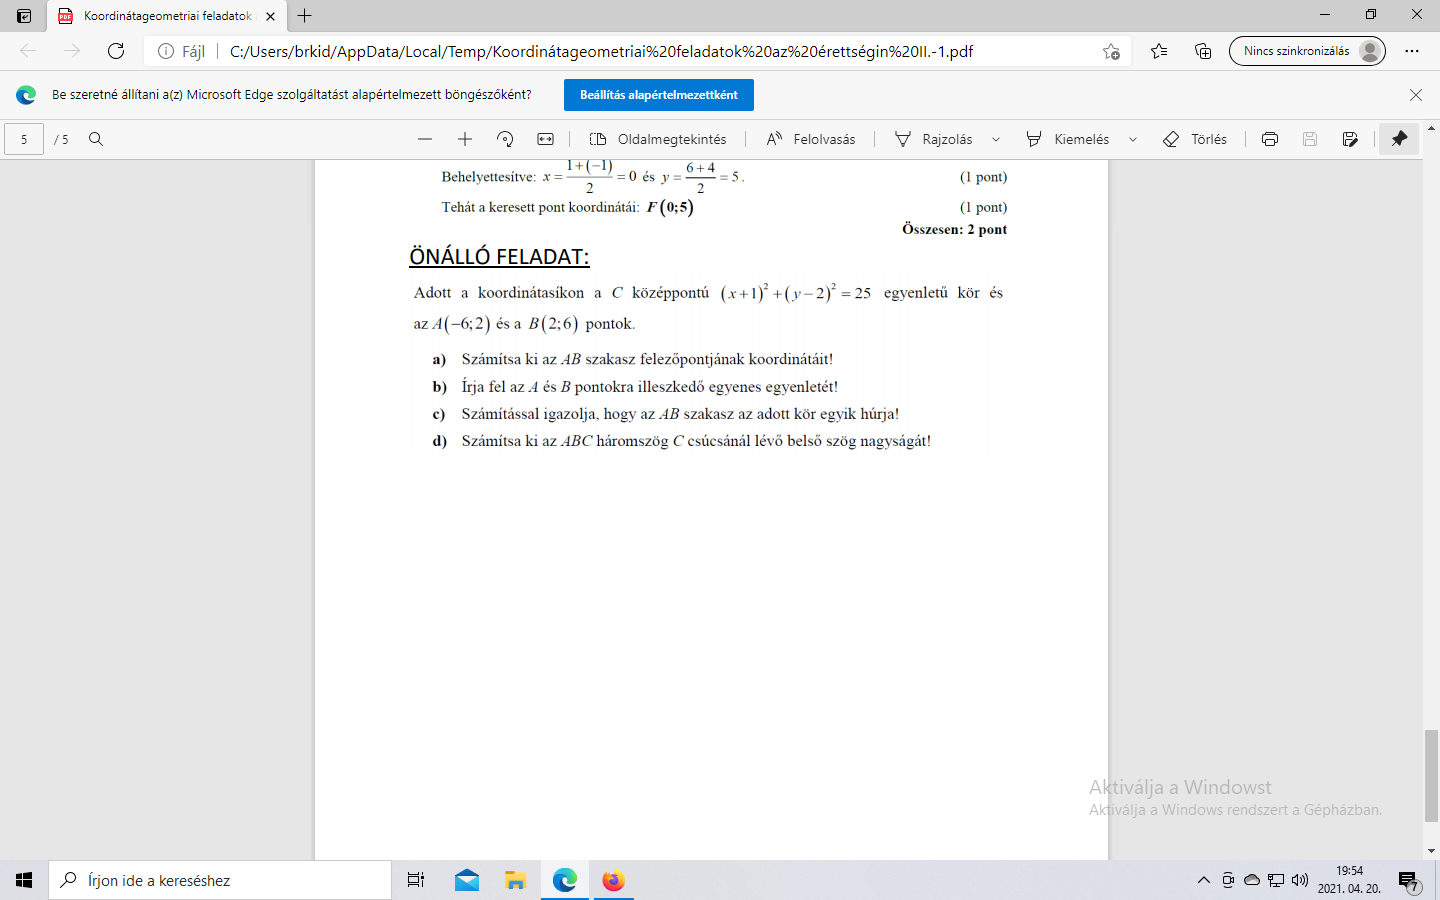Screen dimensions: 1440x900
Task: Click the fit to width icon
Action: tap(545, 139)
